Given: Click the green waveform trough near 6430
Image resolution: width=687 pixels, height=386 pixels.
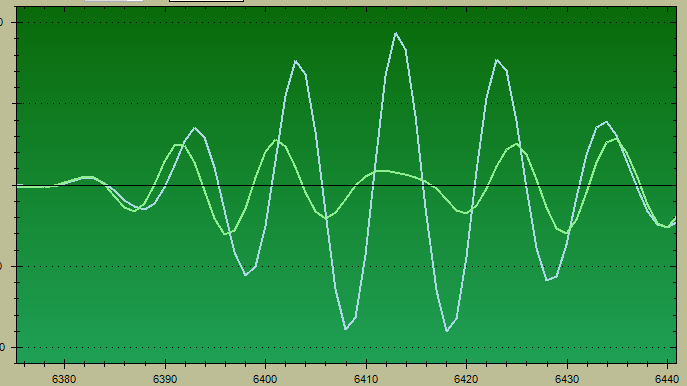Looking at the screenshot, I should [567, 233].
